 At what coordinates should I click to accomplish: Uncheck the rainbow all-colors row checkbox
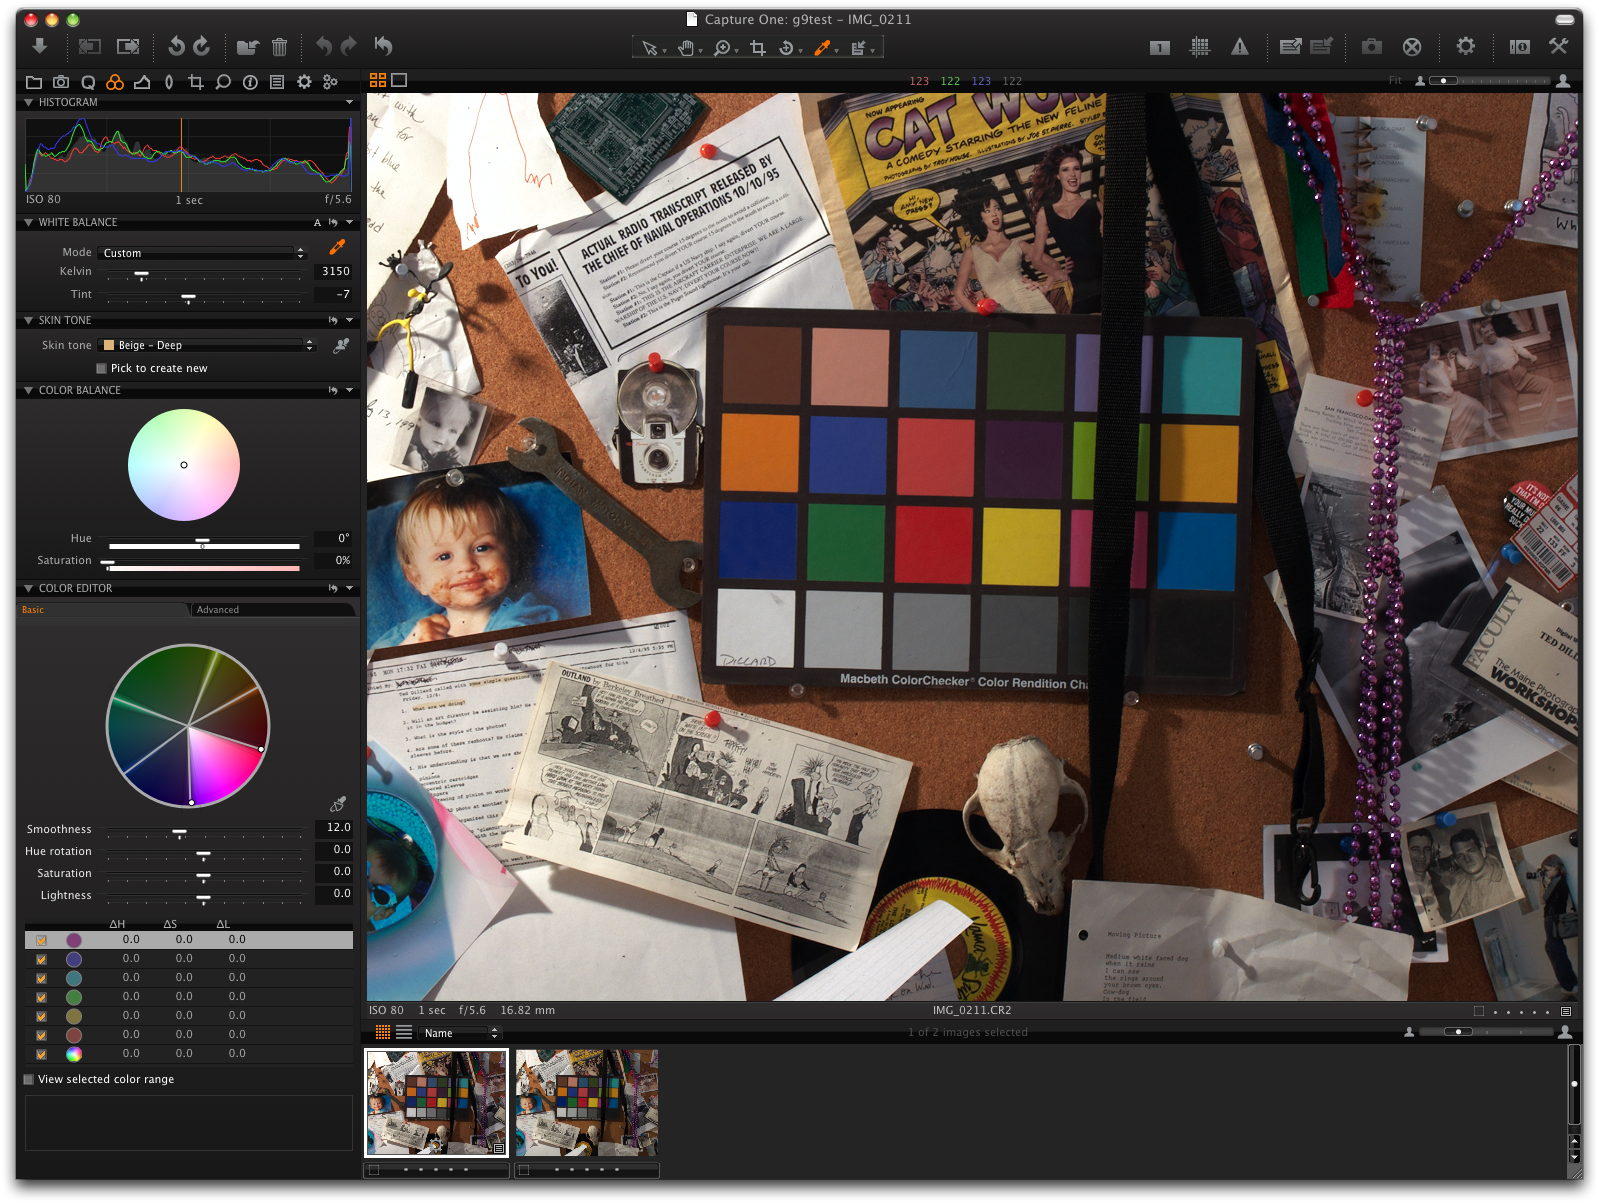(x=41, y=1054)
